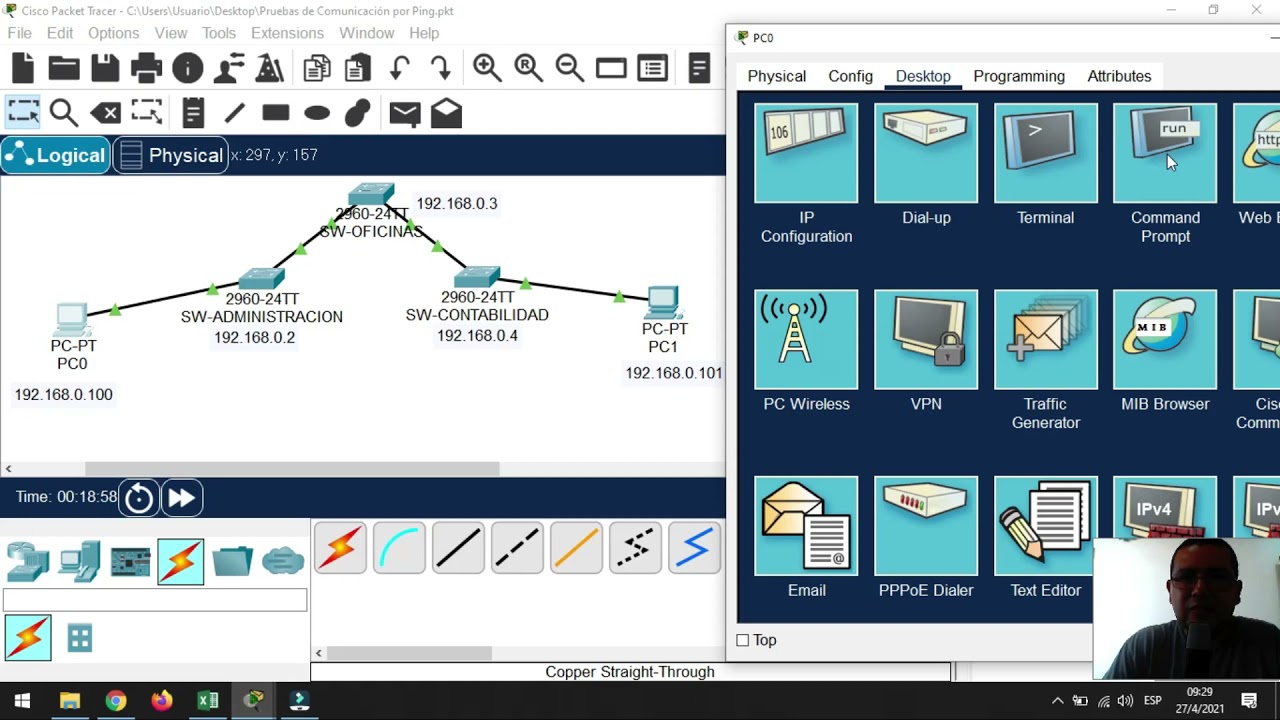
Task: Open the Options menu
Action: pos(113,33)
